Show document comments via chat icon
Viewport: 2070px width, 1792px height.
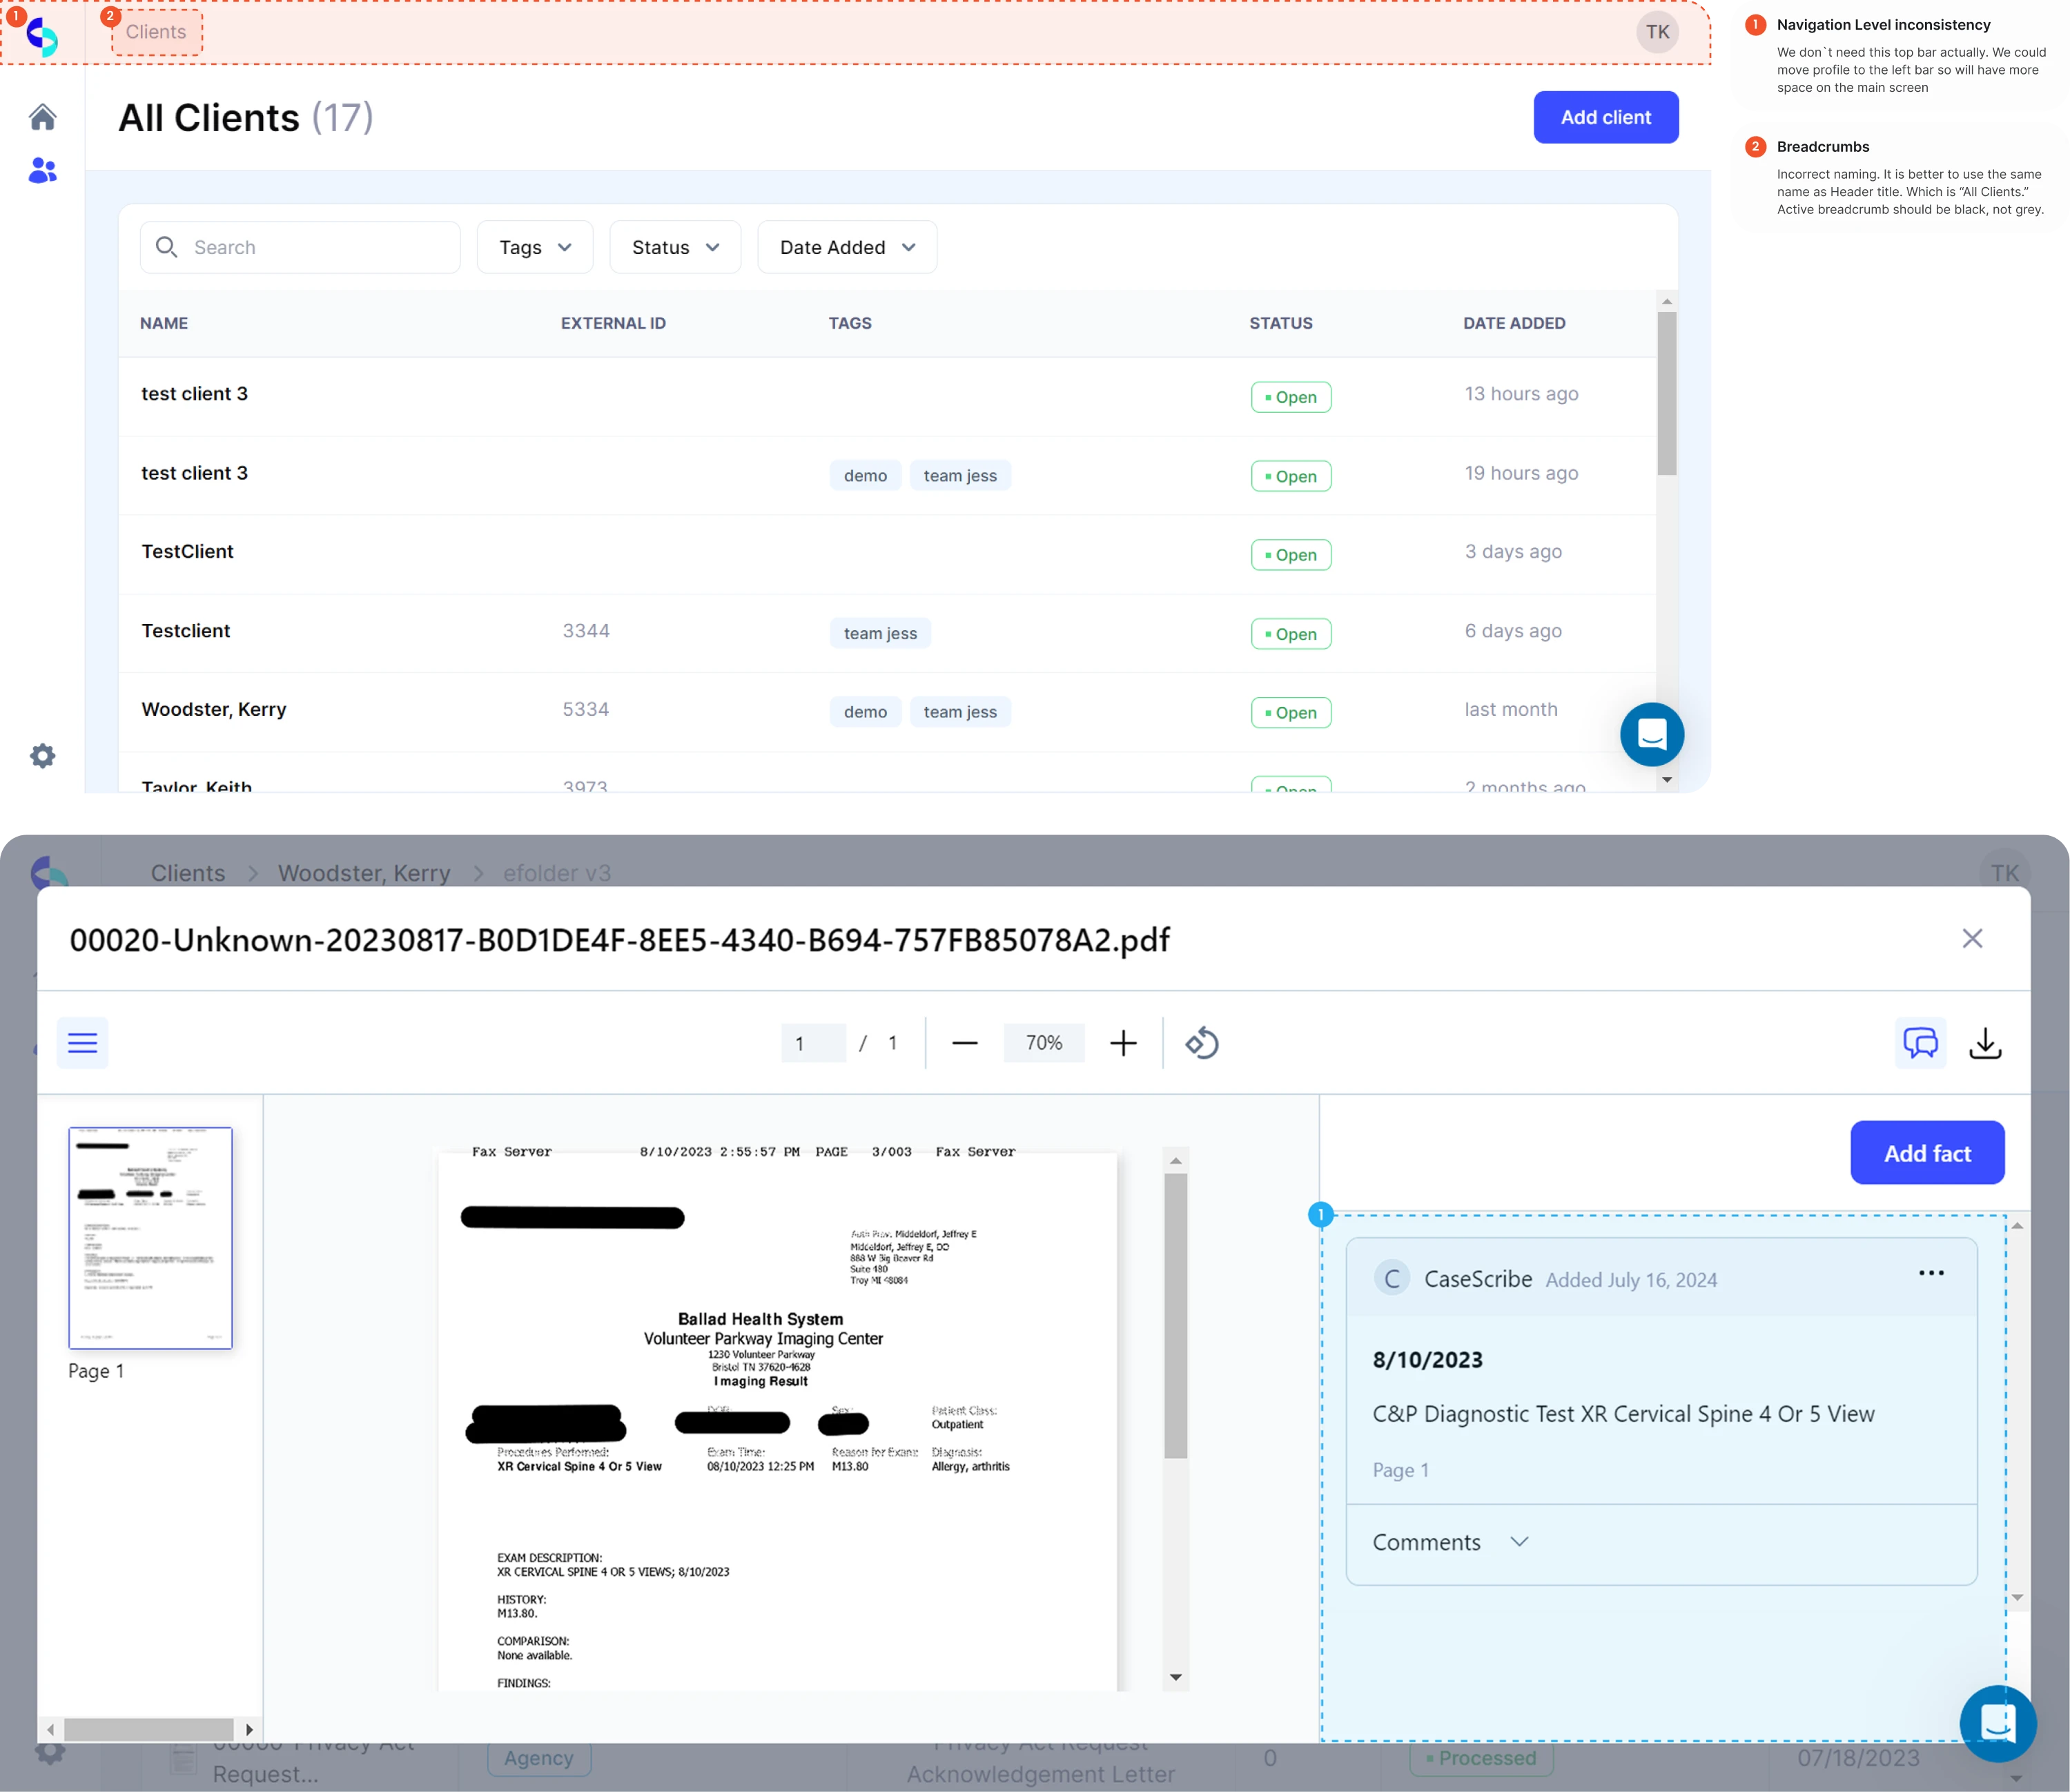click(1920, 1042)
